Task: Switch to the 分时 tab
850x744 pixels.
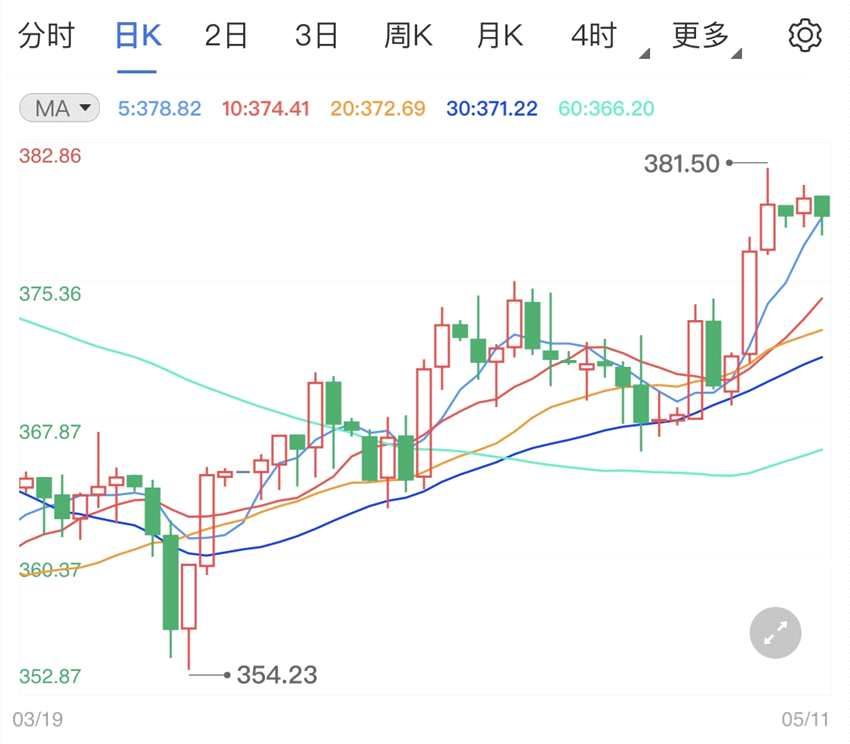Action: tap(45, 34)
